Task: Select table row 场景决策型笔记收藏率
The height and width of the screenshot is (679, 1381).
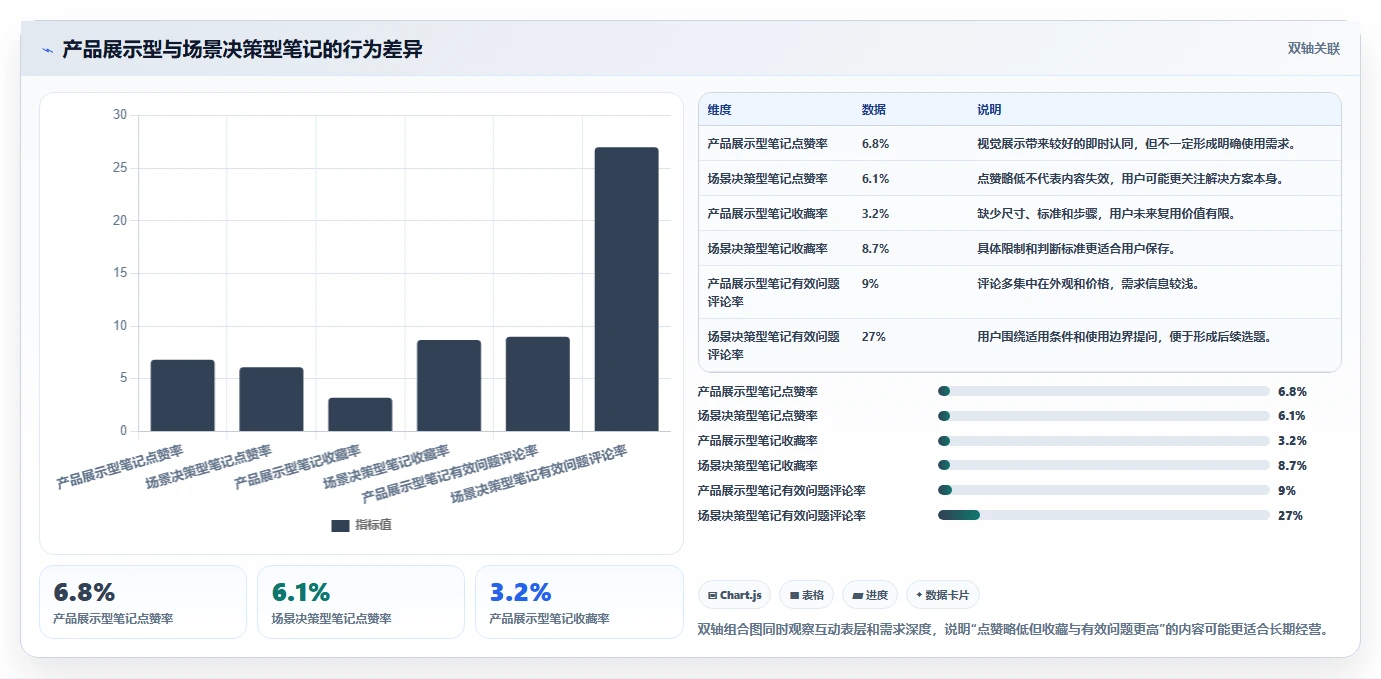Action: 1019,248
